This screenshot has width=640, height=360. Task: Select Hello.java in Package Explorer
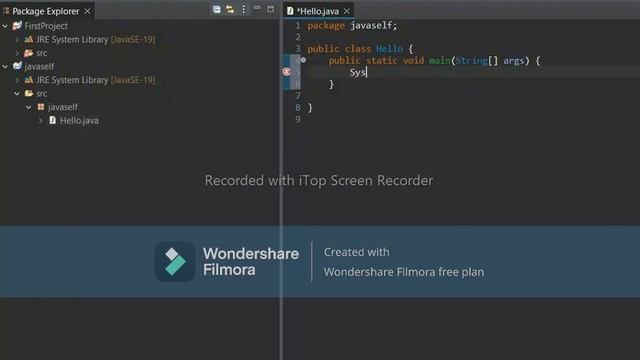tap(79, 121)
